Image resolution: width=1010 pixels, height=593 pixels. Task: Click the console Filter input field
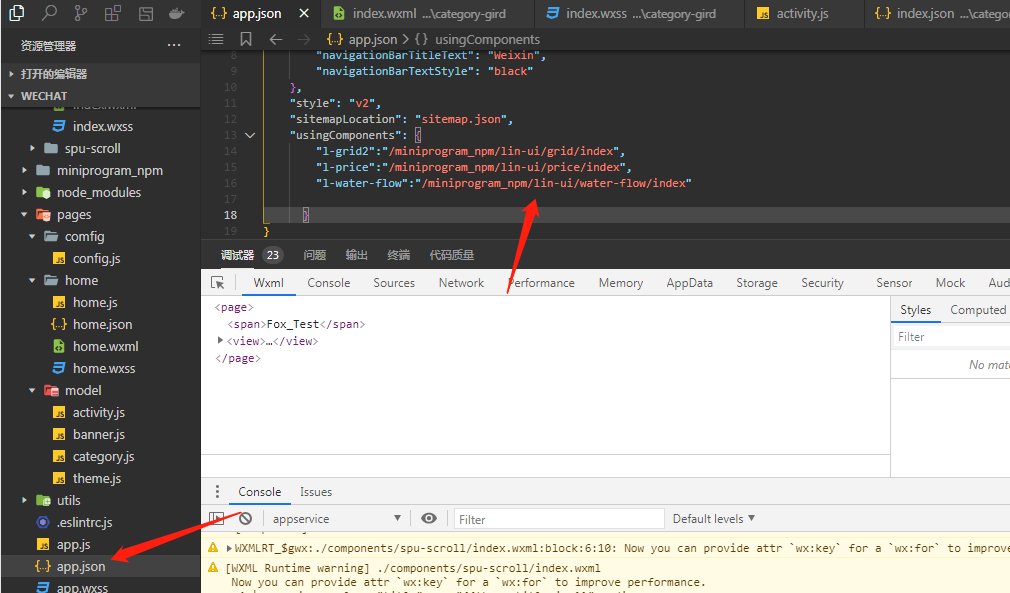point(560,519)
